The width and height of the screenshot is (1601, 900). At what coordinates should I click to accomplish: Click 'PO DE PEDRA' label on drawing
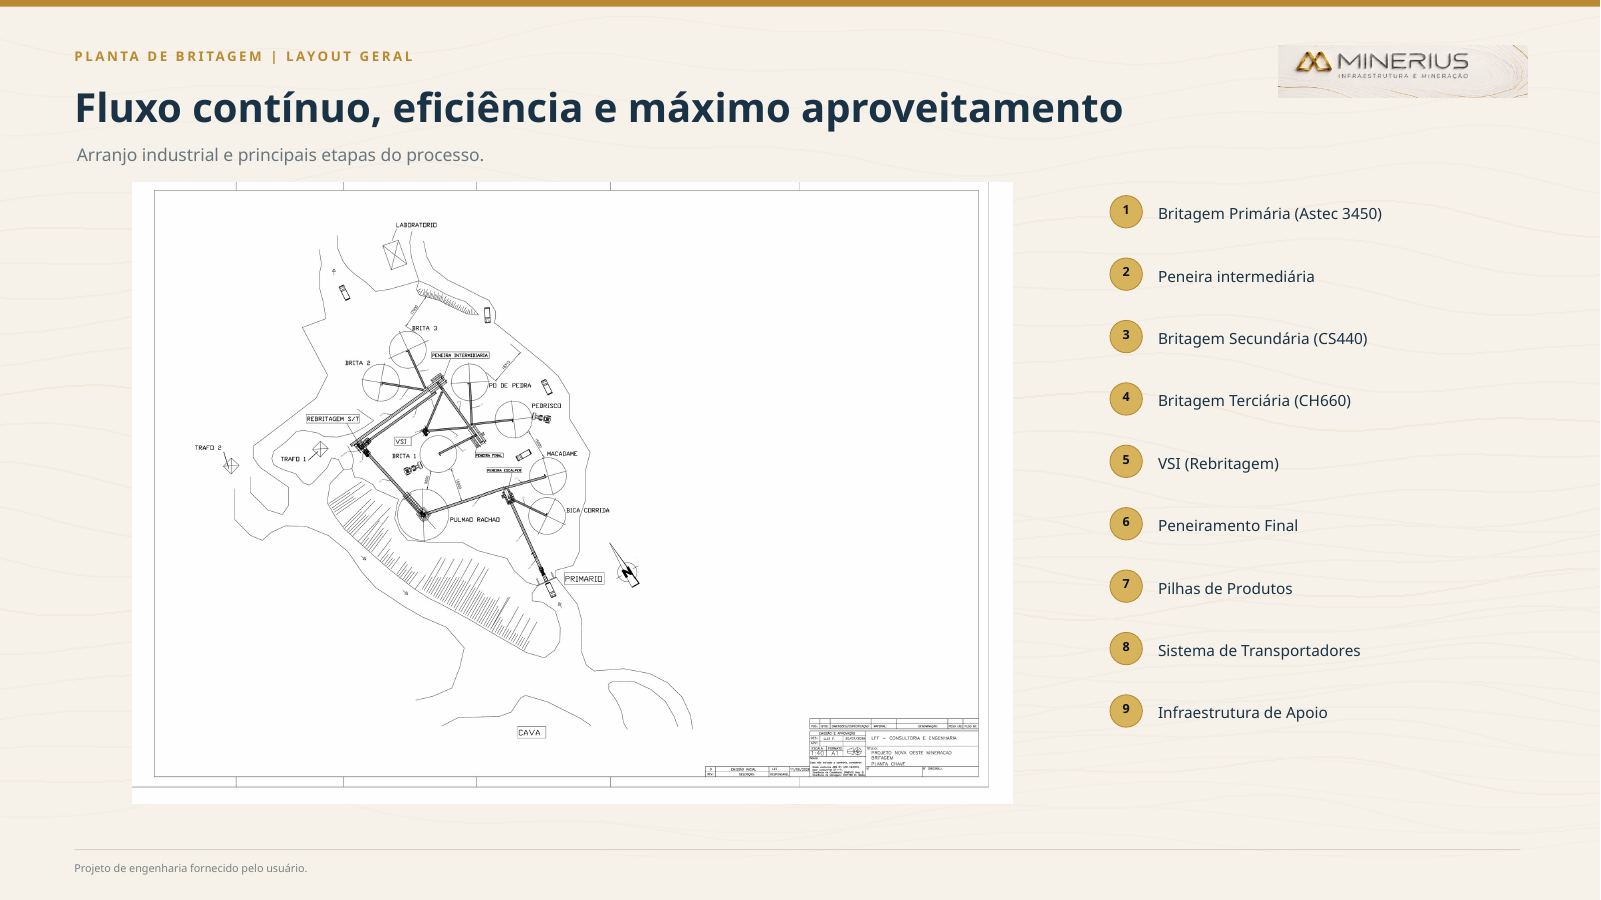pyautogui.click(x=510, y=385)
